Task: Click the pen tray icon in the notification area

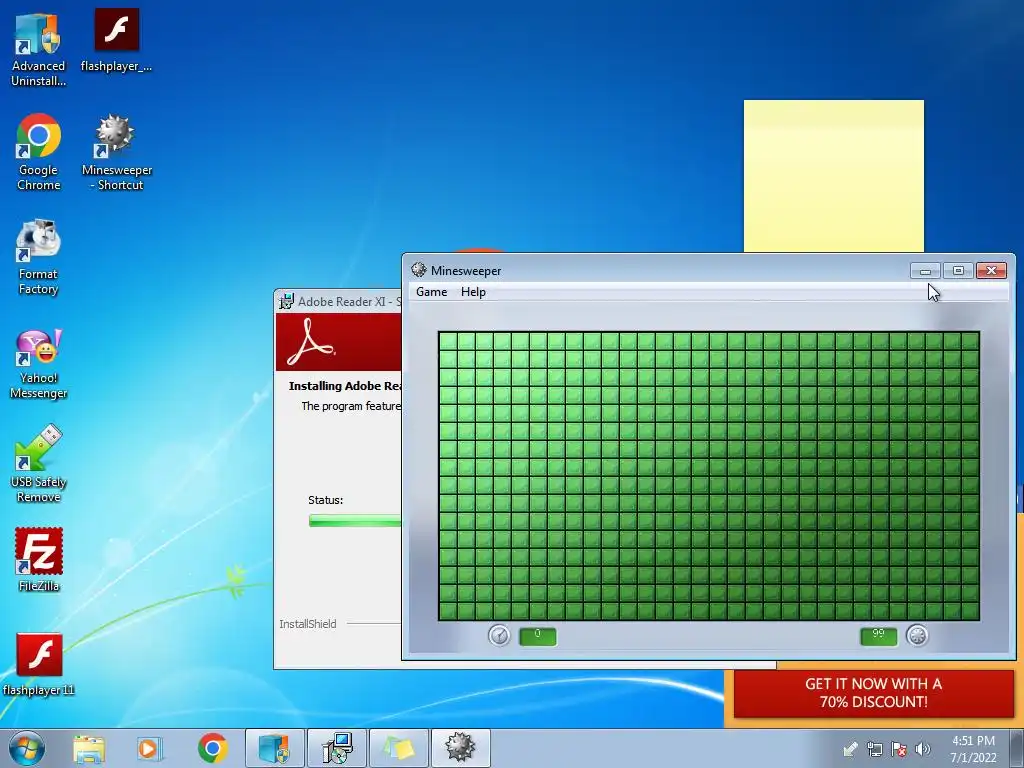Action: (x=850, y=749)
